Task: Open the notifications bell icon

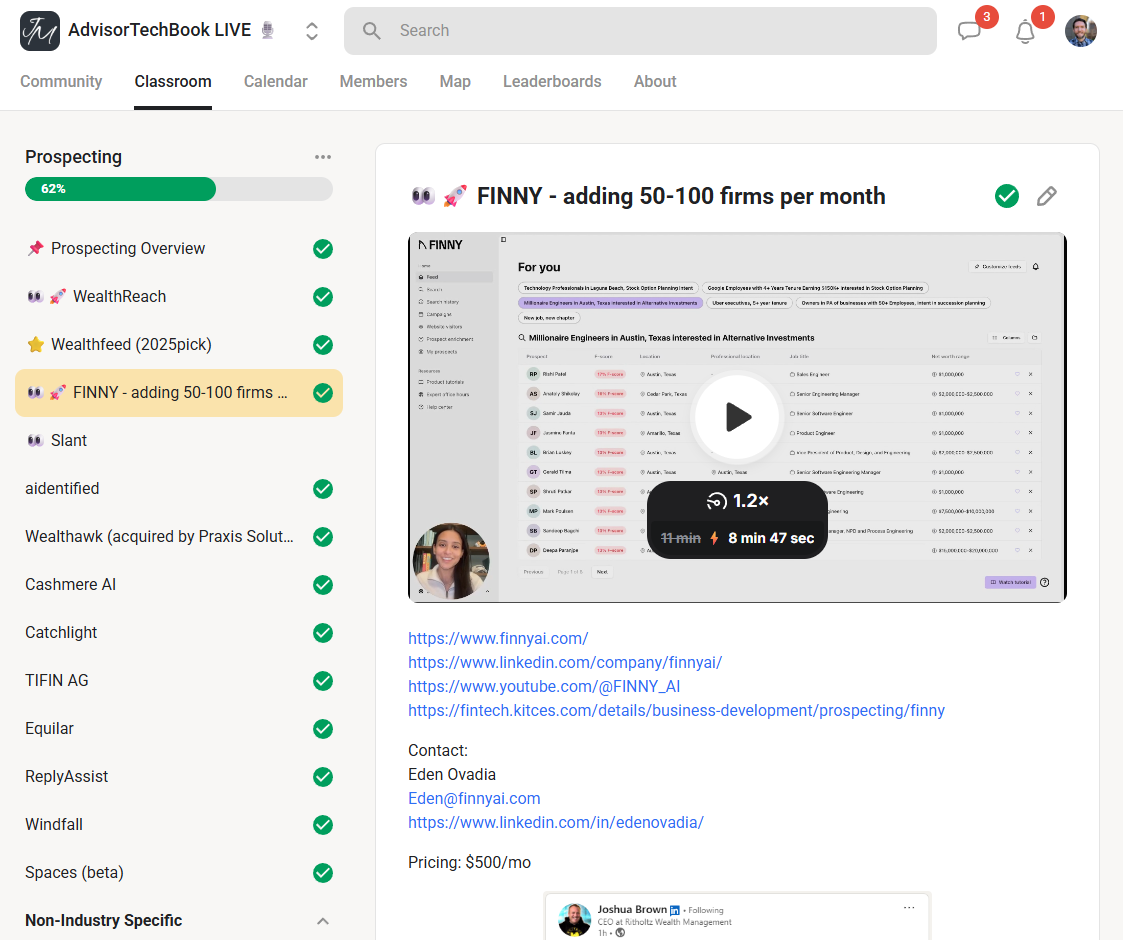Action: point(1025,32)
